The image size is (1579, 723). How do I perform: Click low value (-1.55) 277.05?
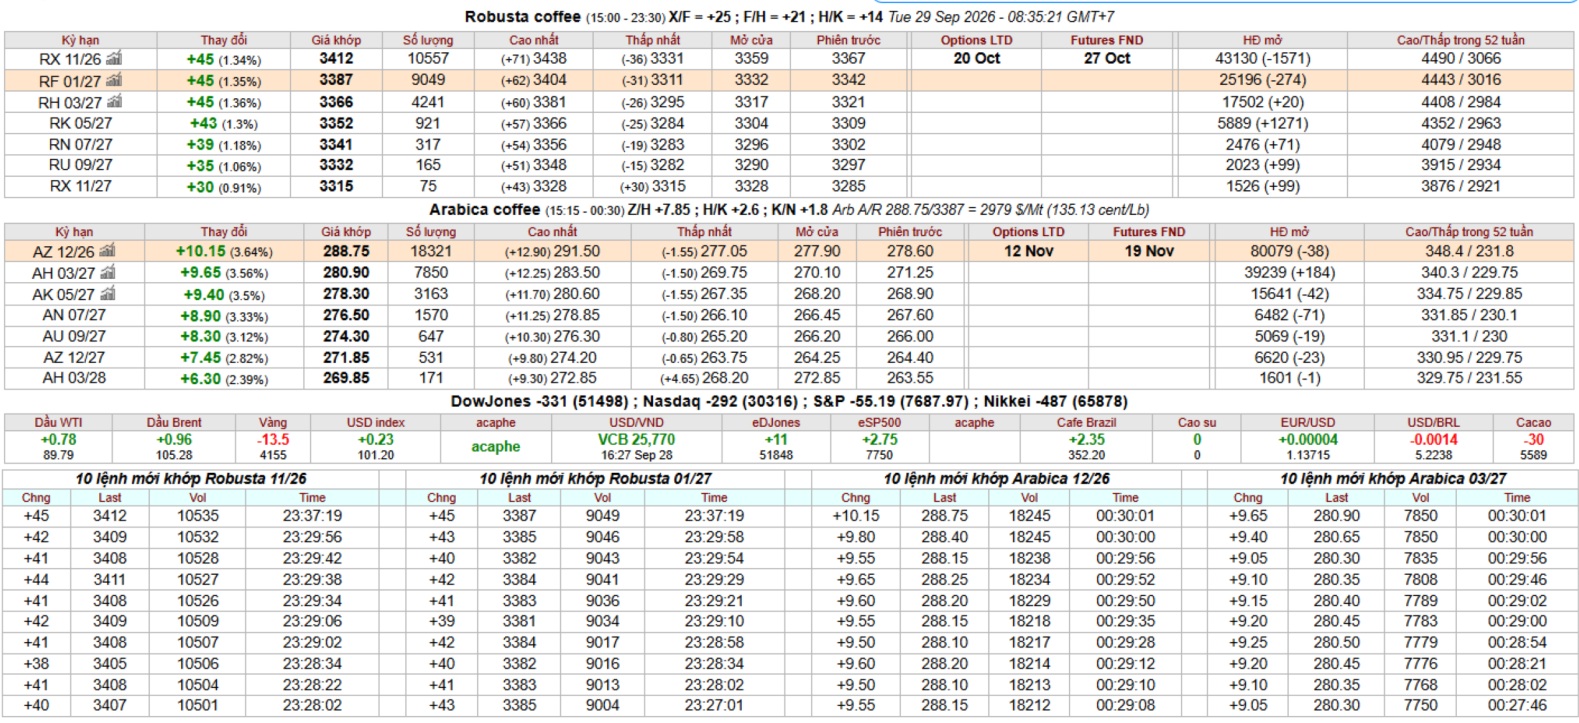tap(704, 252)
